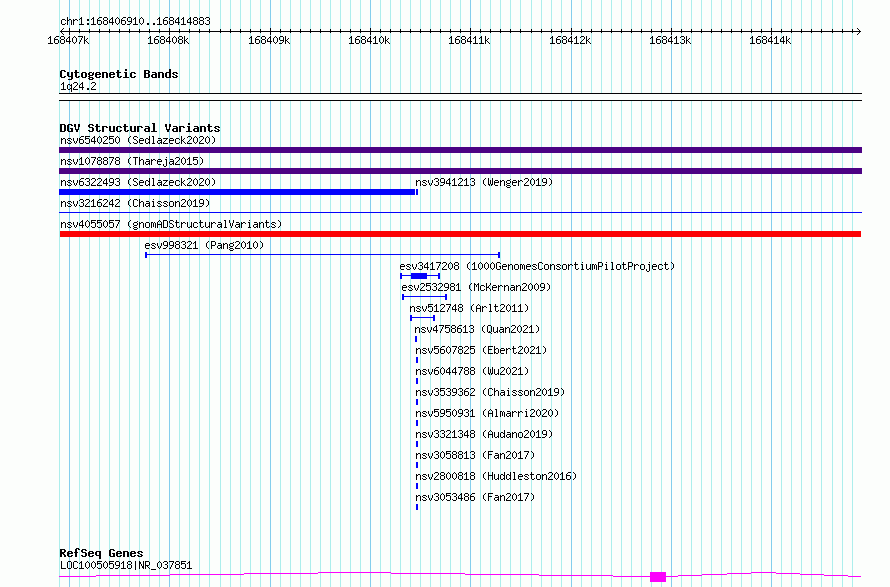
Task: Click the 168408k ruler tick label
Action: (x=168, y=40)
